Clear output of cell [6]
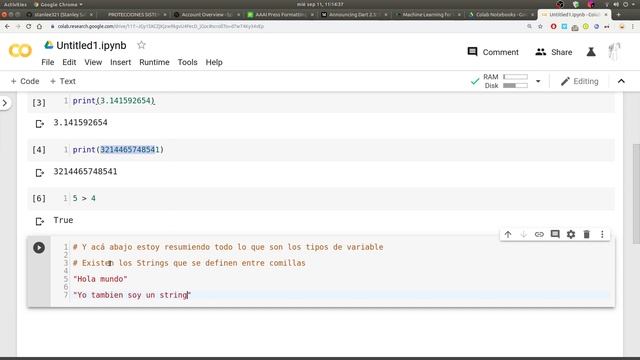The width and height of the screenshot is (640, 360). (39, 222)
